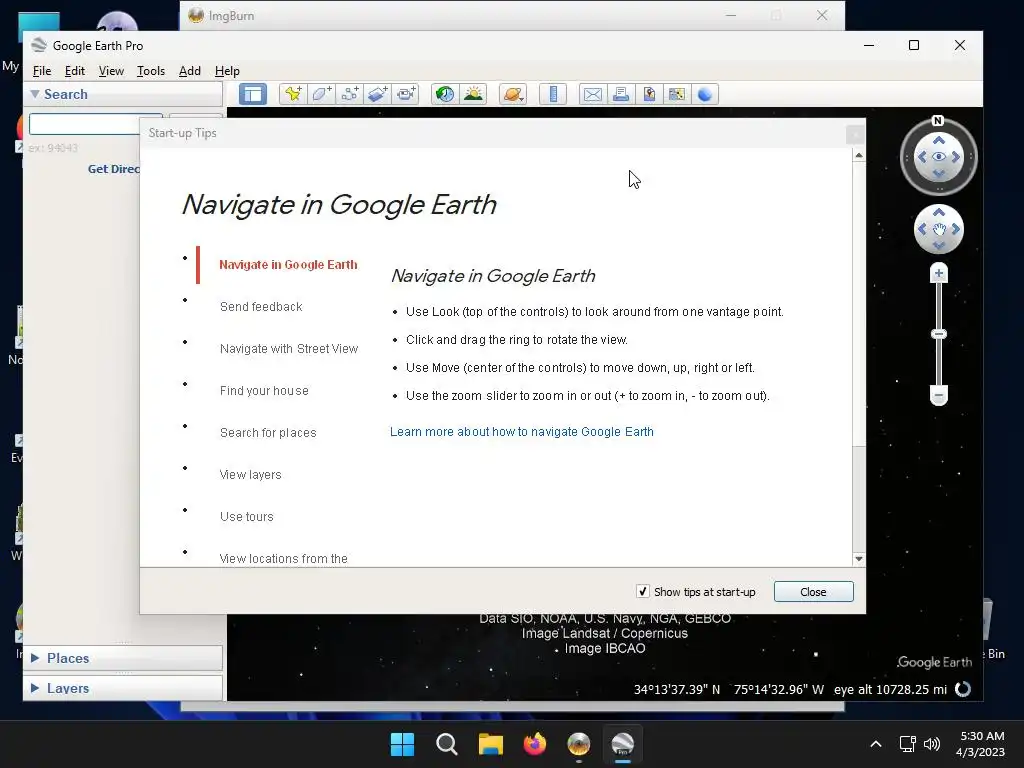Open the Edit menu
The height and width of the screenshot is (768, 1024).
[x=74, y=71]
